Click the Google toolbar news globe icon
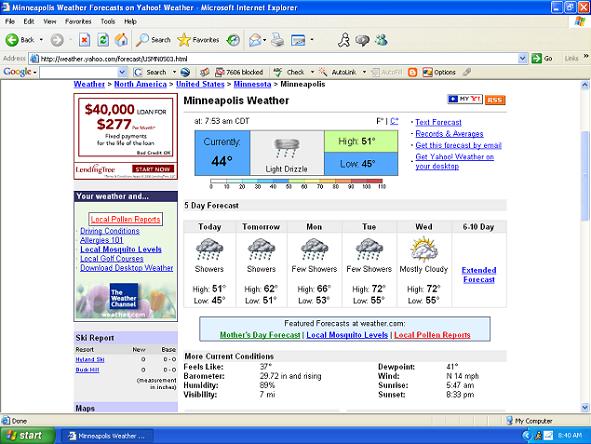Viewport: 591px width, 444px height. point(185,72)
